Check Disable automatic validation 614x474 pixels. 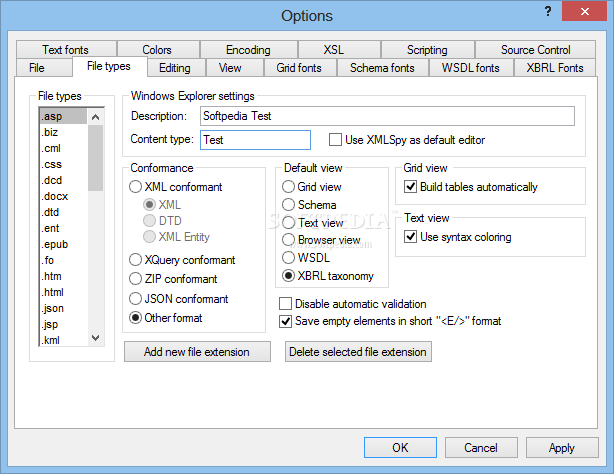286,304
